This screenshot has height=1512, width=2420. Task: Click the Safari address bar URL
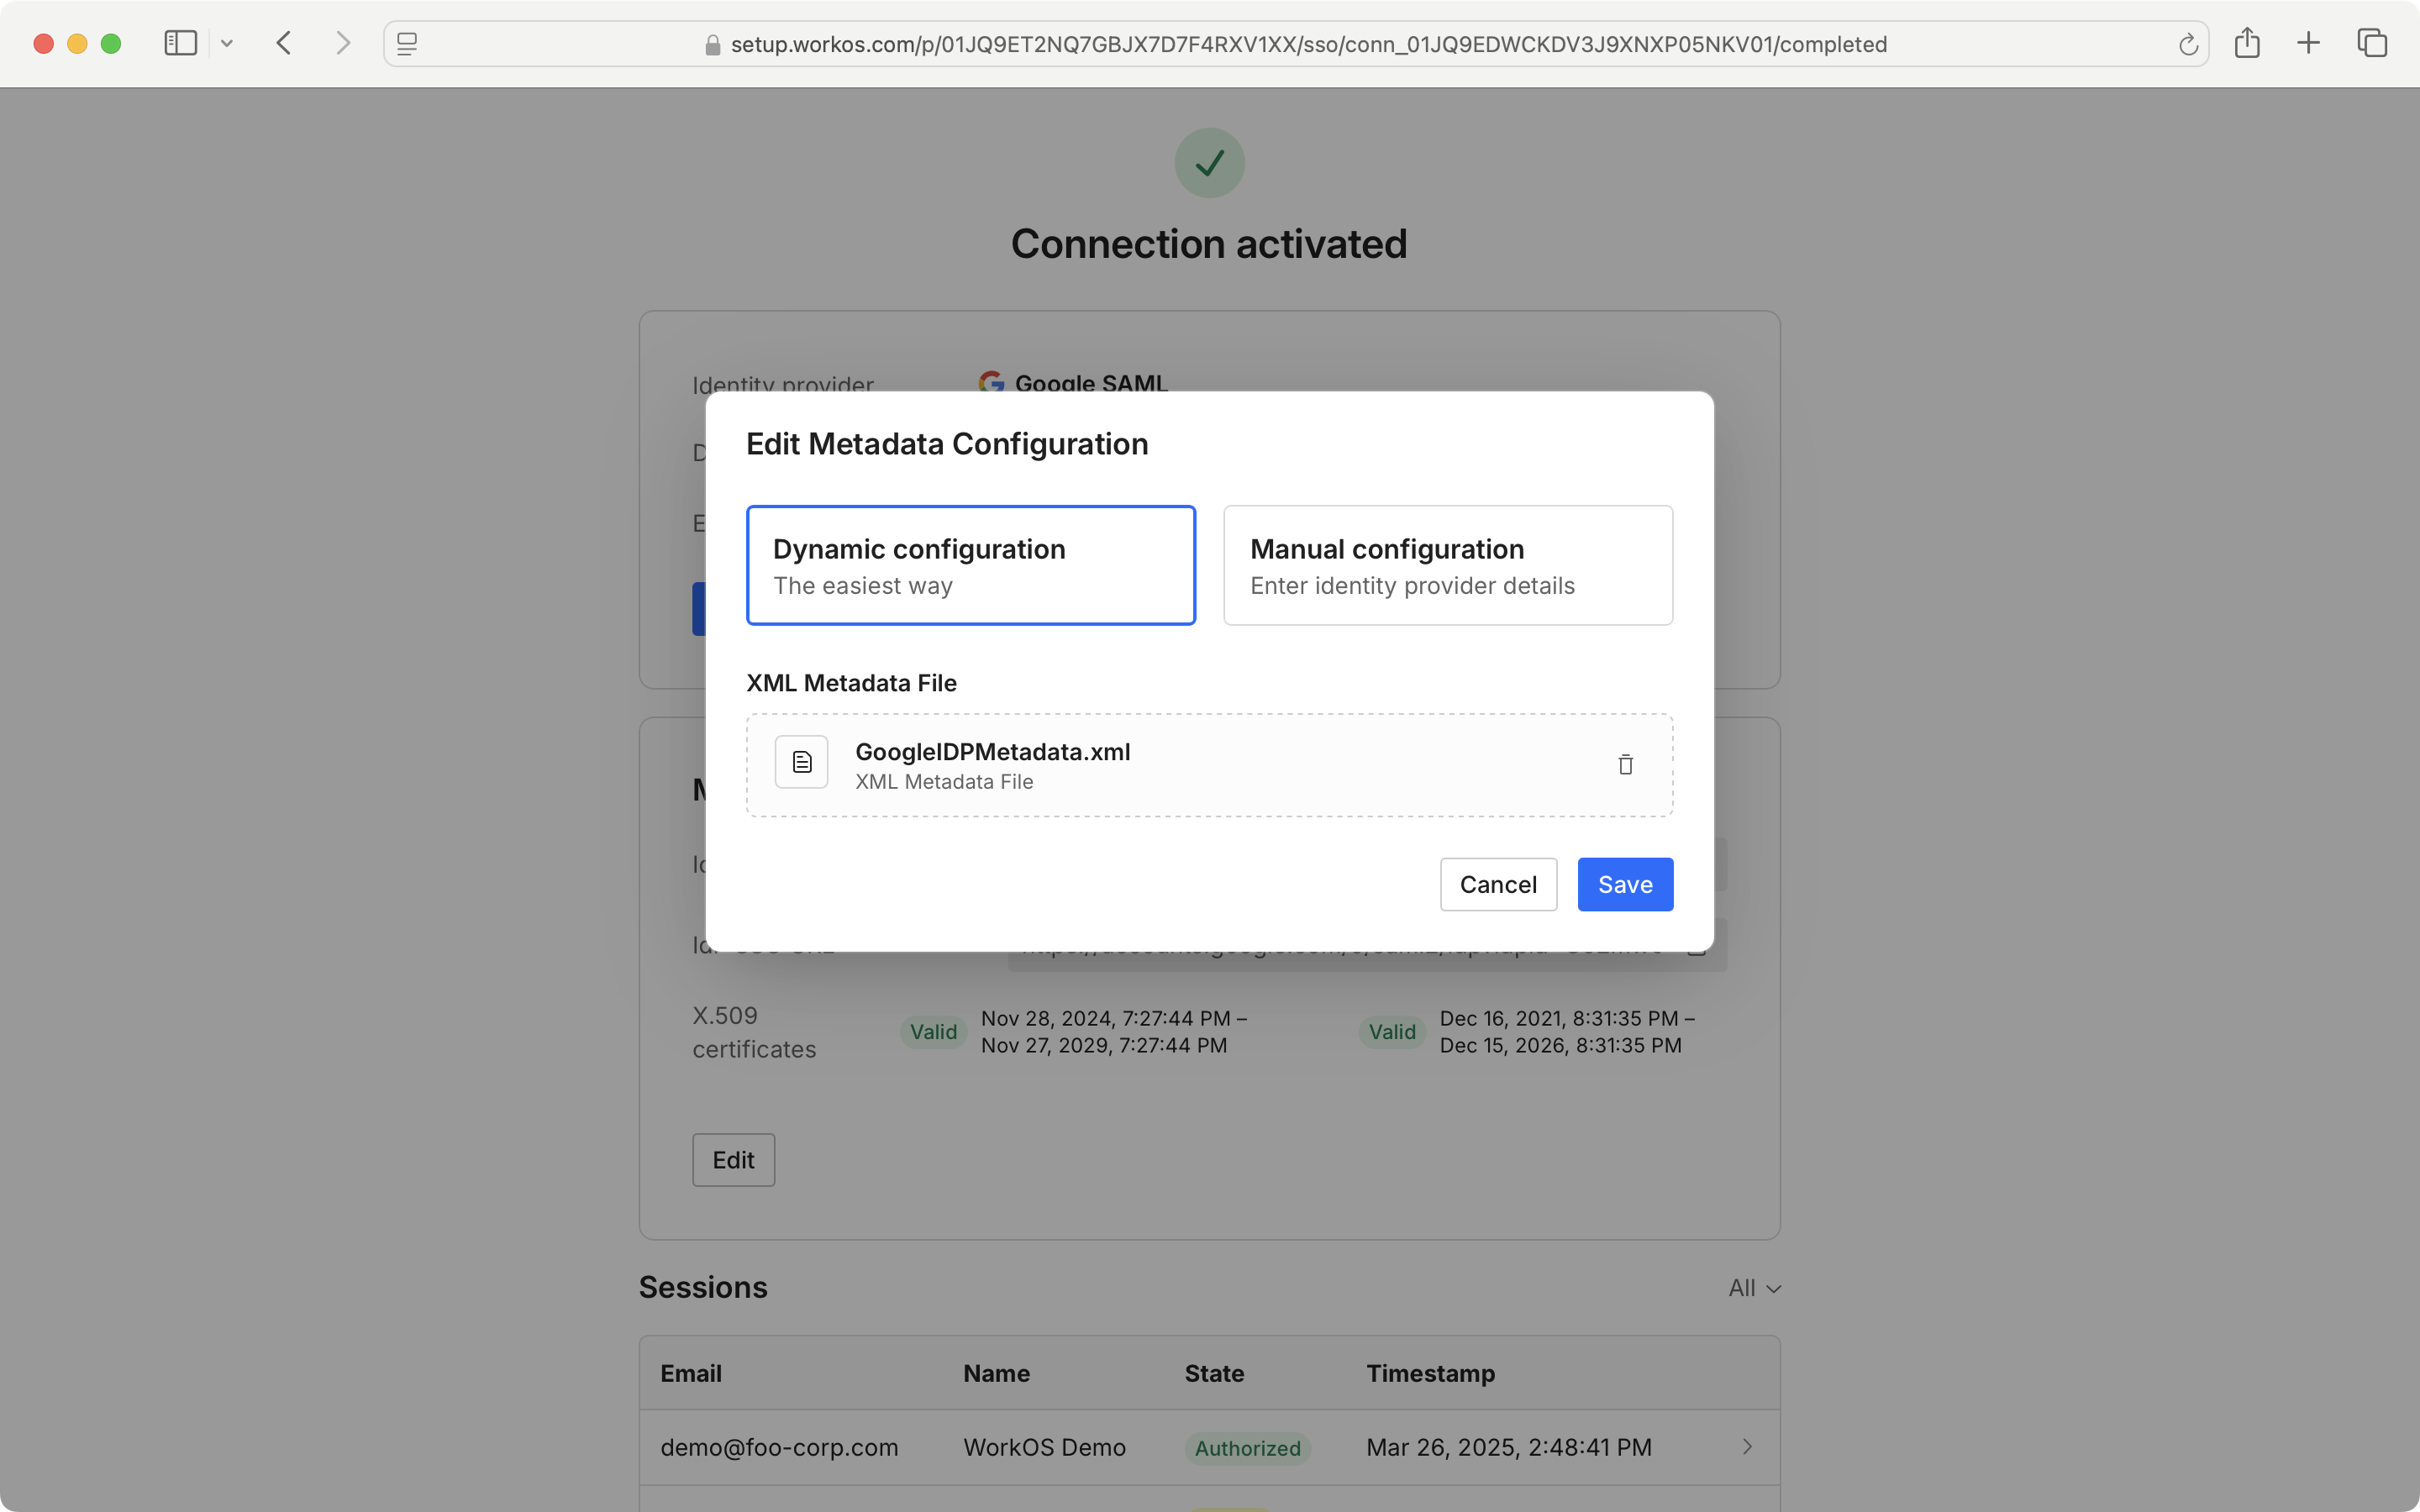pos(1308,45)
